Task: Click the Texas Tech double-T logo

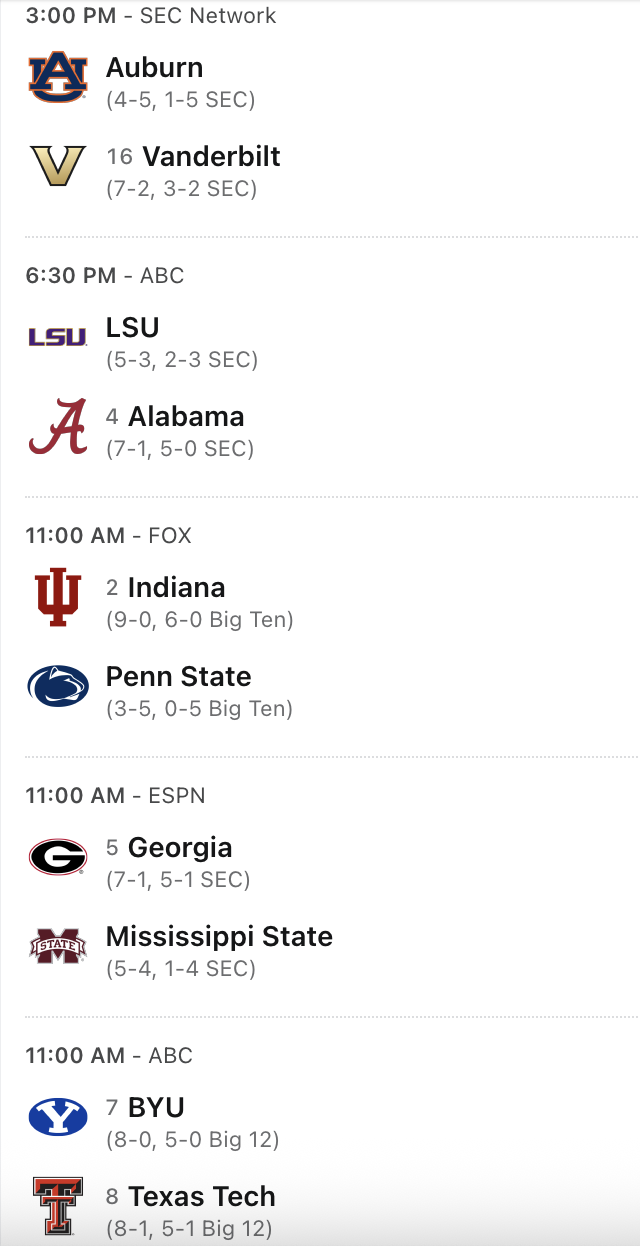Action: pyautogui.click(x=58, y=1206)
